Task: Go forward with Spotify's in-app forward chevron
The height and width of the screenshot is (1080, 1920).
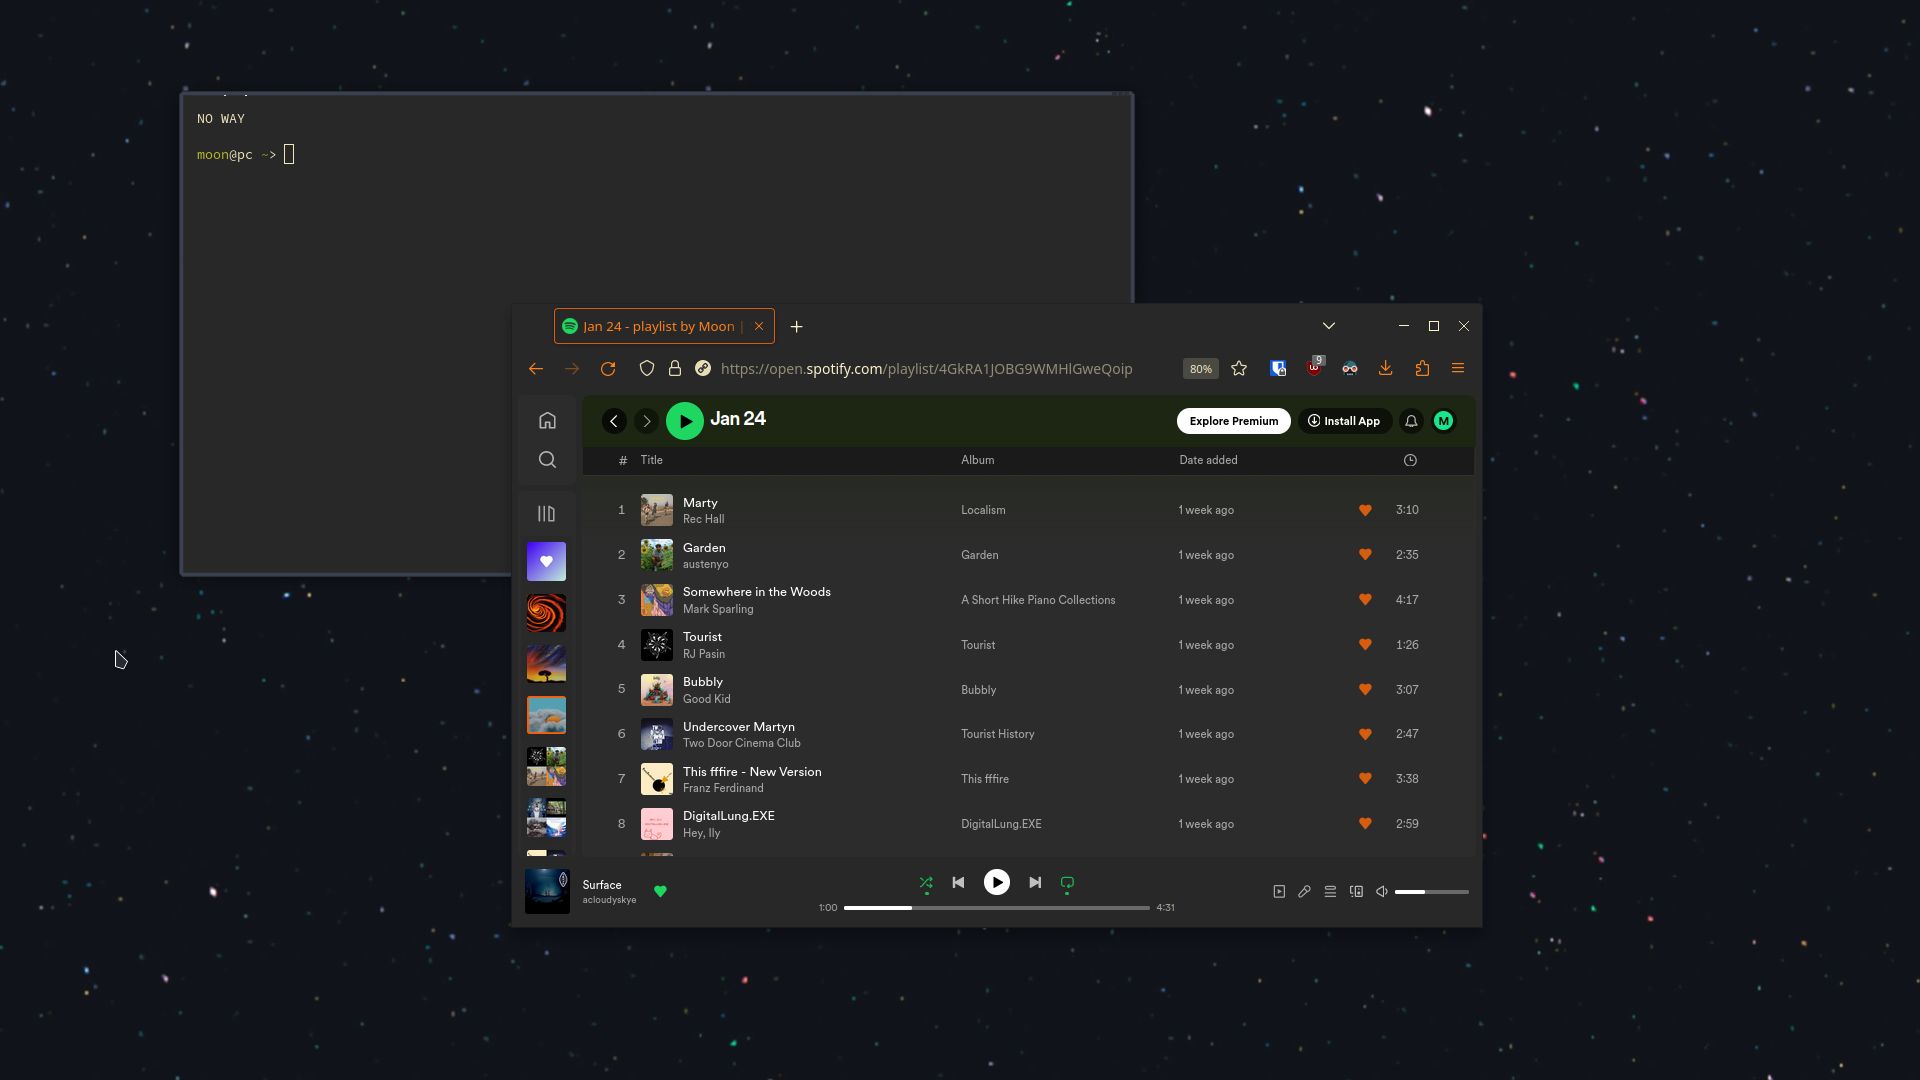Action: point(647,421)
